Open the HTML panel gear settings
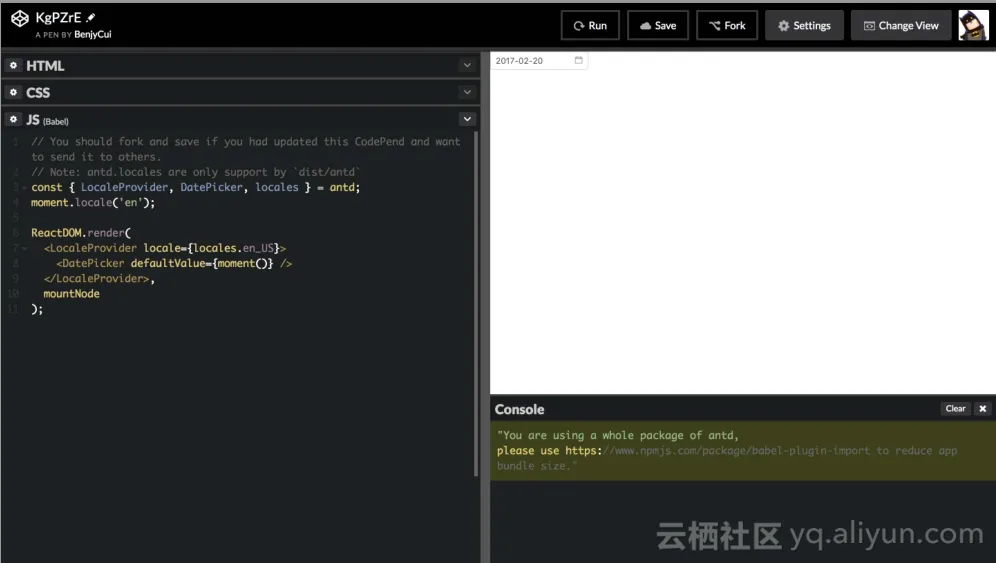 click(x=13, y=66)
